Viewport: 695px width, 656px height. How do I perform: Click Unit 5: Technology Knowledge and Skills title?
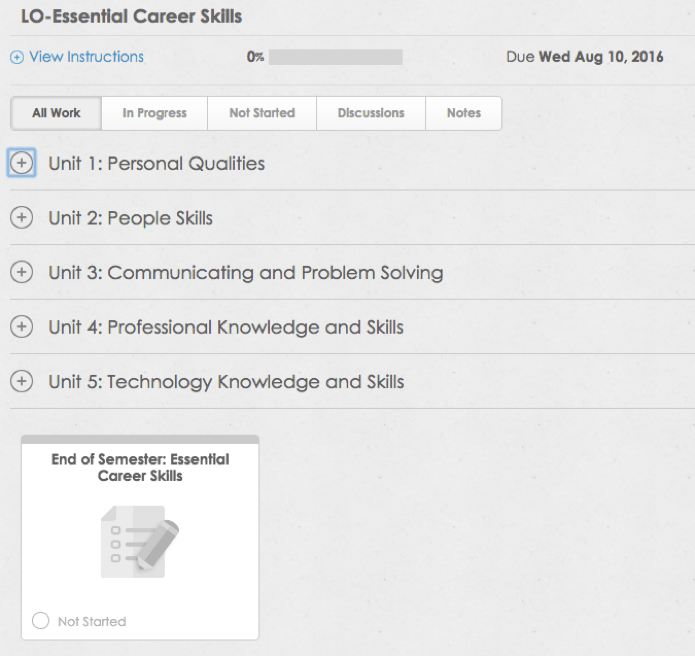(x=226, y=382)
